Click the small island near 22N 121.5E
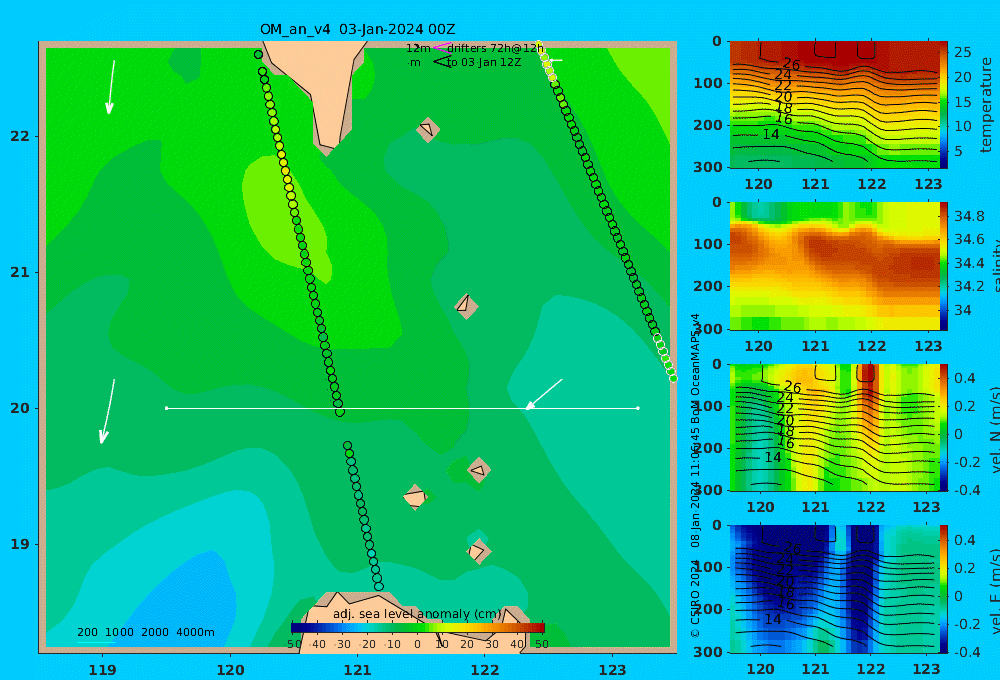 point(428,129)
